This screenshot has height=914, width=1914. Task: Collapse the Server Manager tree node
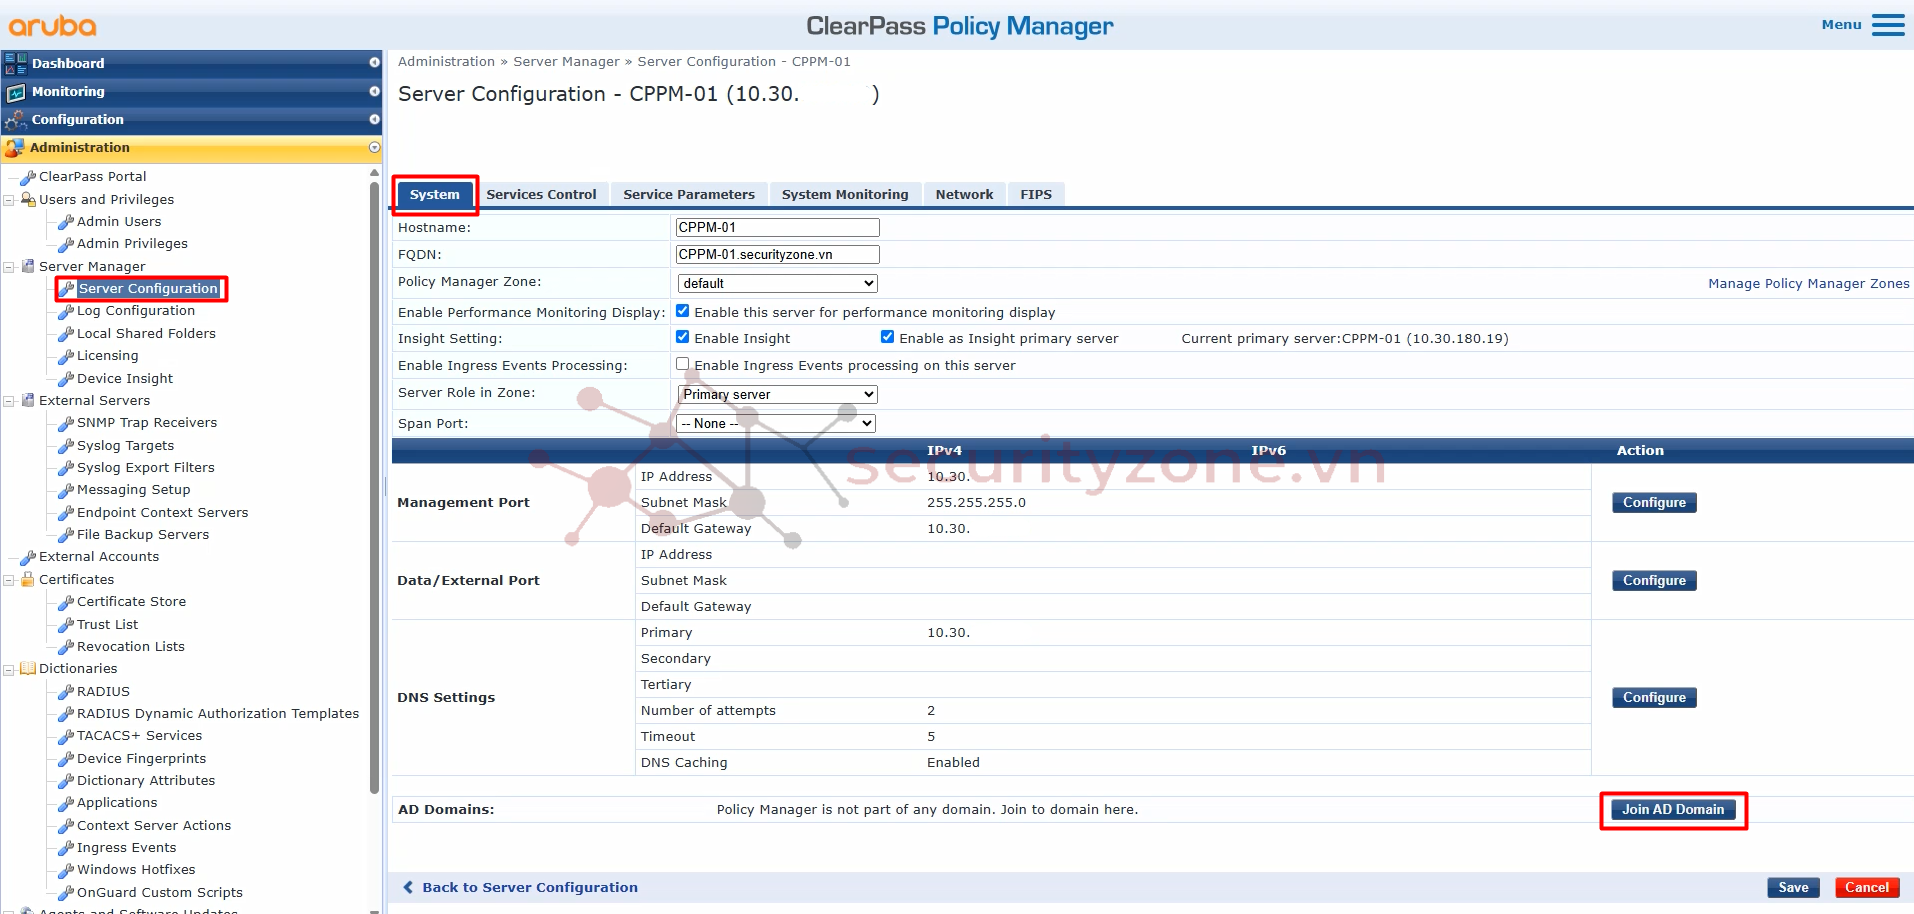tap(9, 267)
